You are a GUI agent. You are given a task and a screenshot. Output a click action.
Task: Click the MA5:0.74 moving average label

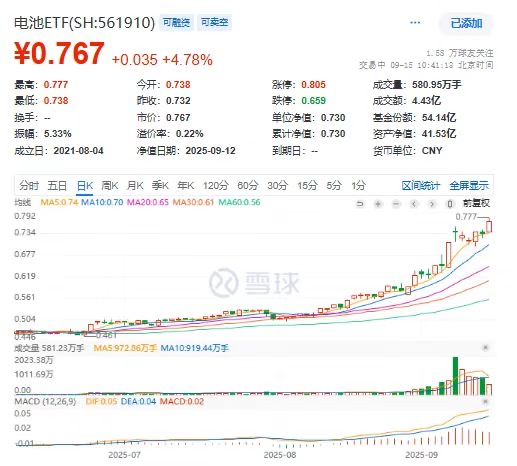pos(59,202)
